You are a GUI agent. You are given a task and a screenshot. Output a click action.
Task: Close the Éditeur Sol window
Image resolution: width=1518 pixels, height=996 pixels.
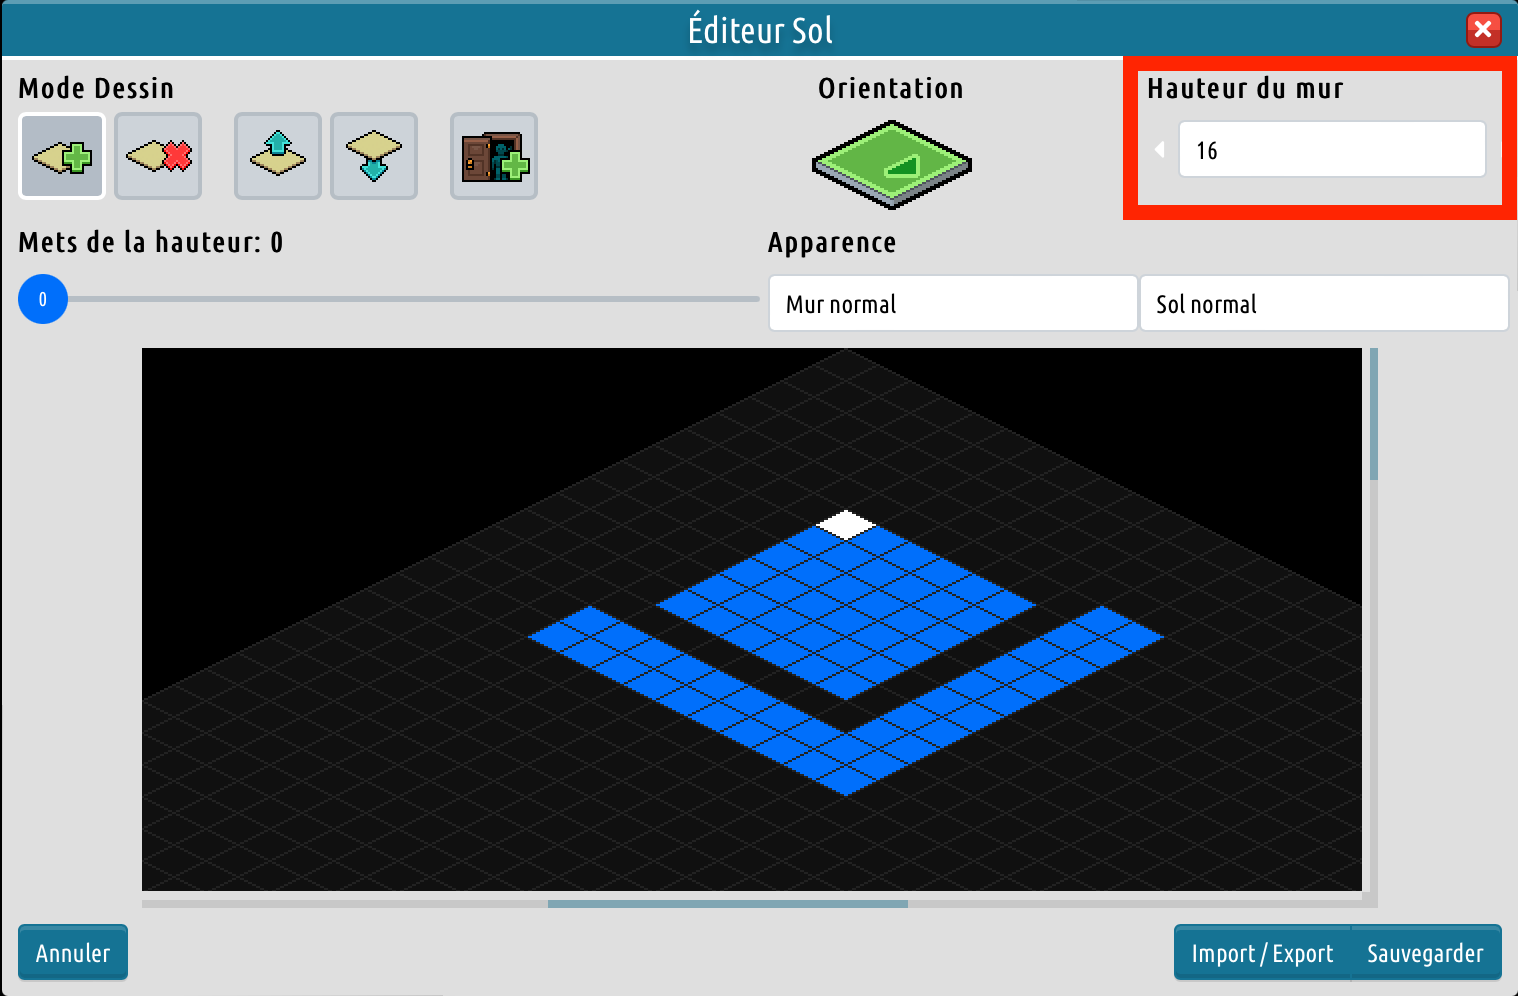click(x=1483, y=29)
